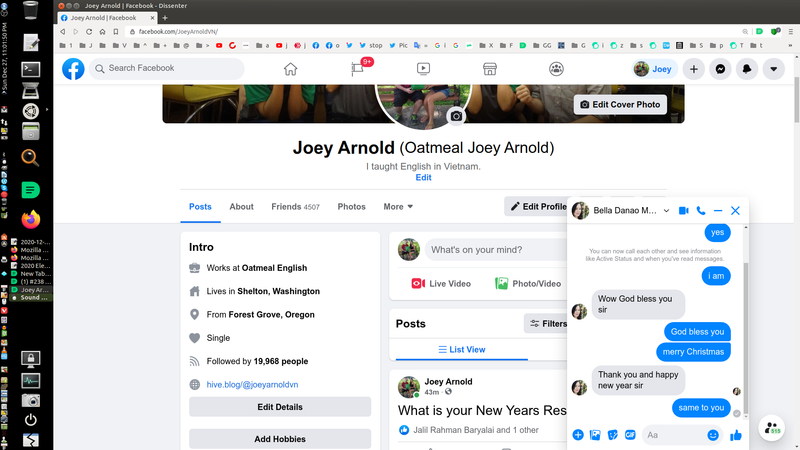Open the Marketplace storefront icon
The width and height of the screenshot is (800, 450).
[x=490, y=69]
